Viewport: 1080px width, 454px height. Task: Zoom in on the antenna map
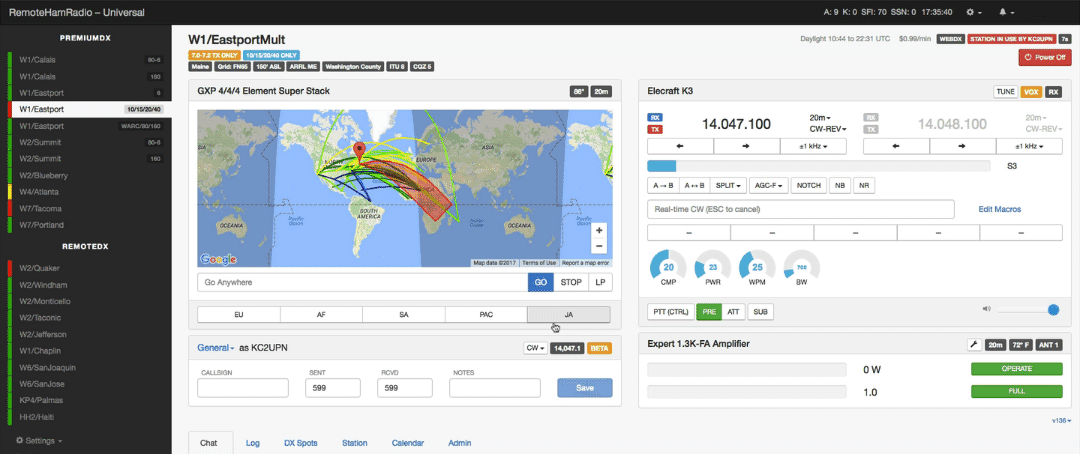(x=599, y=230)
